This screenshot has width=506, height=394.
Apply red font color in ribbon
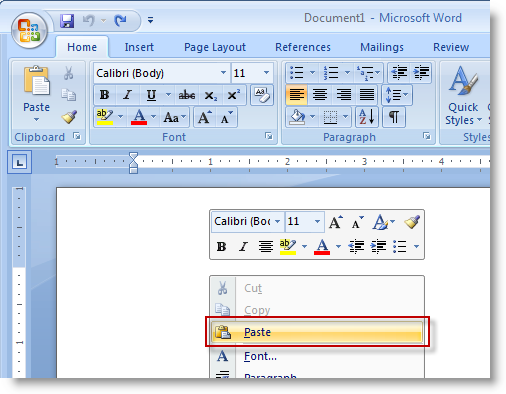coord(139,117)
